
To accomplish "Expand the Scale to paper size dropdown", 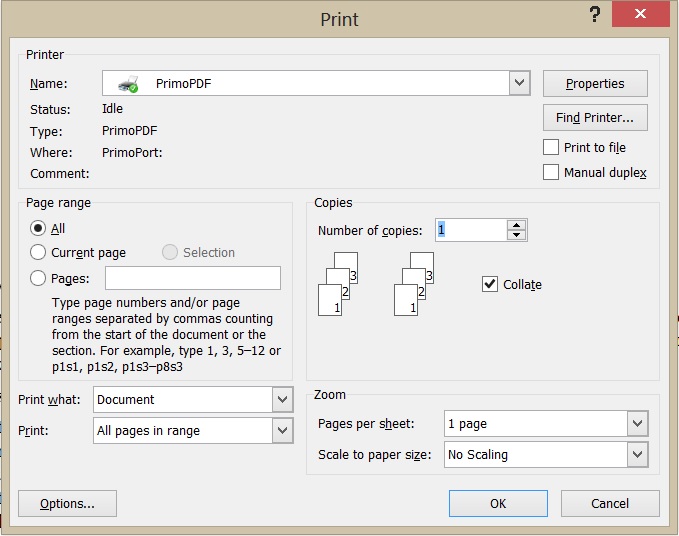I will (638, 455).
